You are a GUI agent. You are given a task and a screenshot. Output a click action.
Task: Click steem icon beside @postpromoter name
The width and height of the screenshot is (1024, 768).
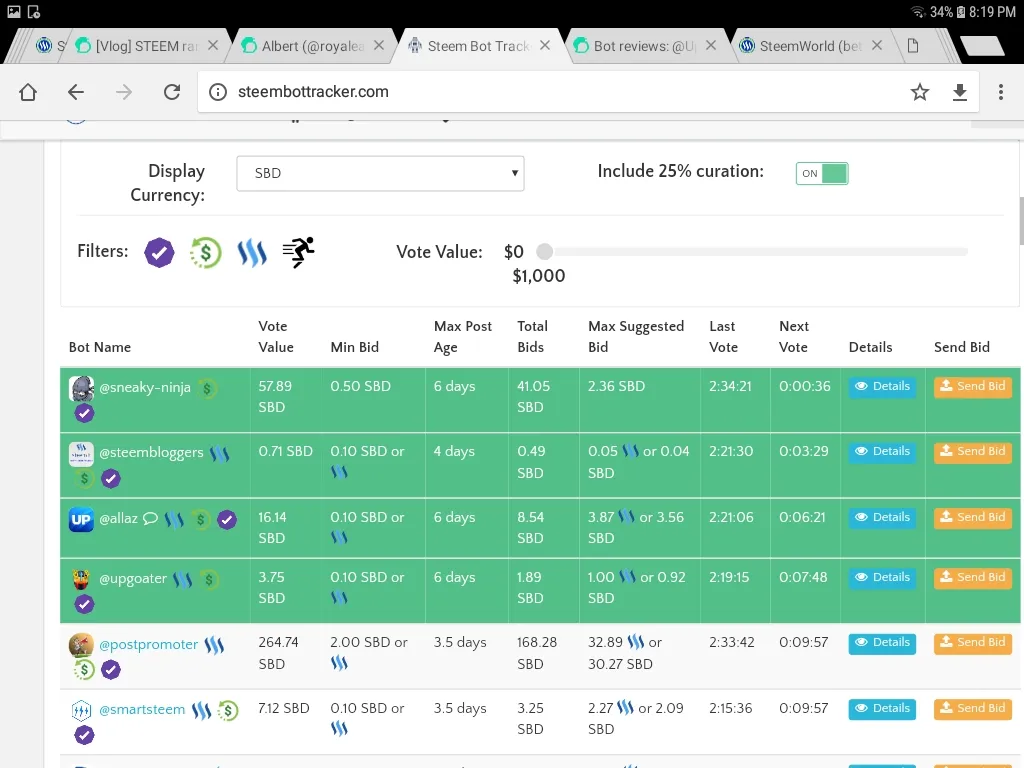pos(214,645)
